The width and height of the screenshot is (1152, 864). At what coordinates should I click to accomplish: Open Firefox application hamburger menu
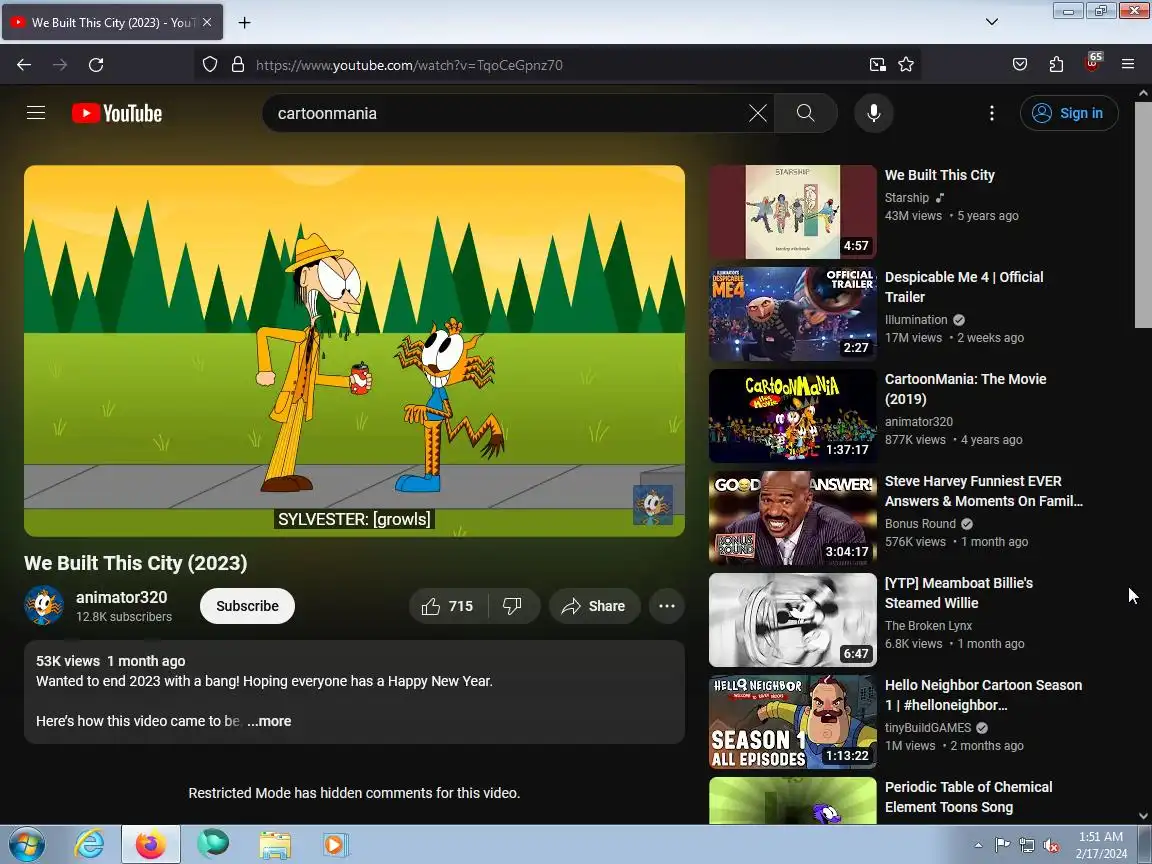click(x=1128, y=65)
